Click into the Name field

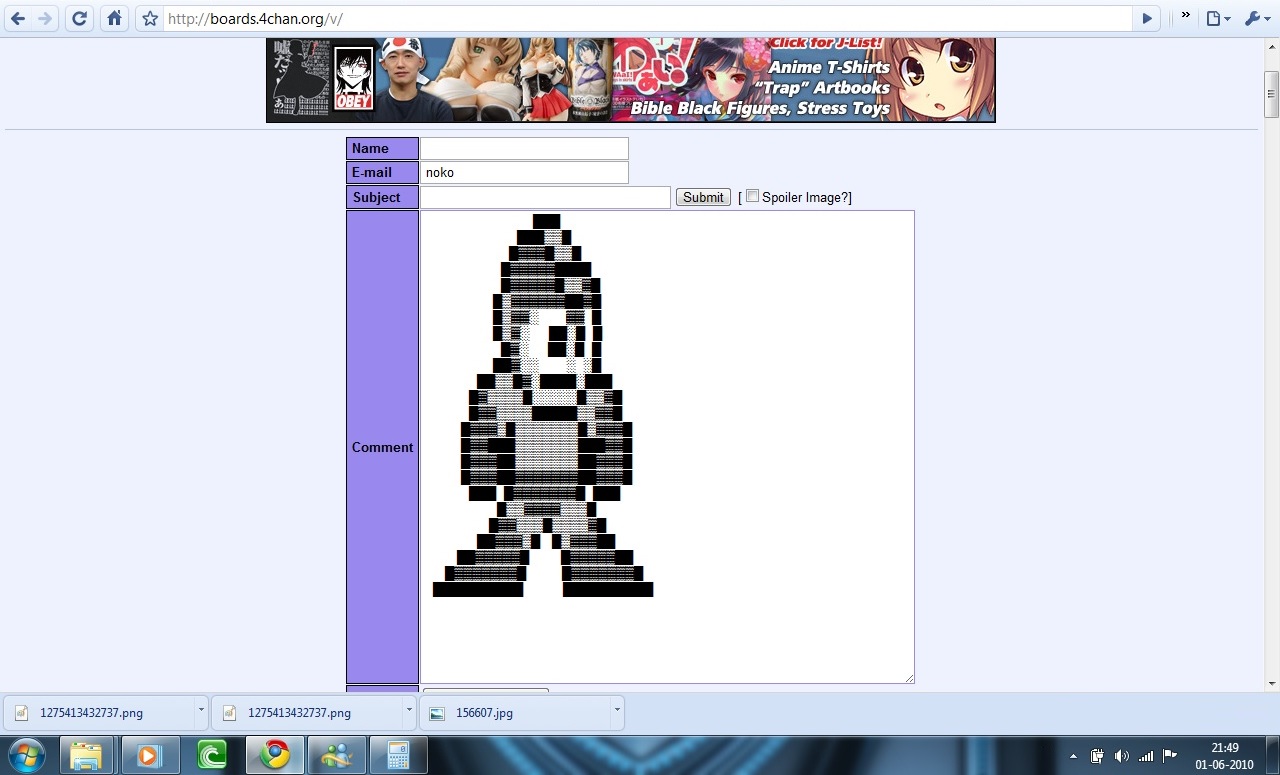(x=524, y=148)
